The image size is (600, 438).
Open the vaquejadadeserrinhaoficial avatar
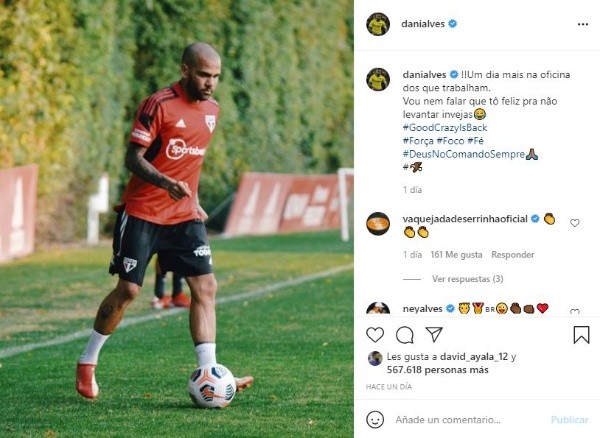click(x=378, y=223)
